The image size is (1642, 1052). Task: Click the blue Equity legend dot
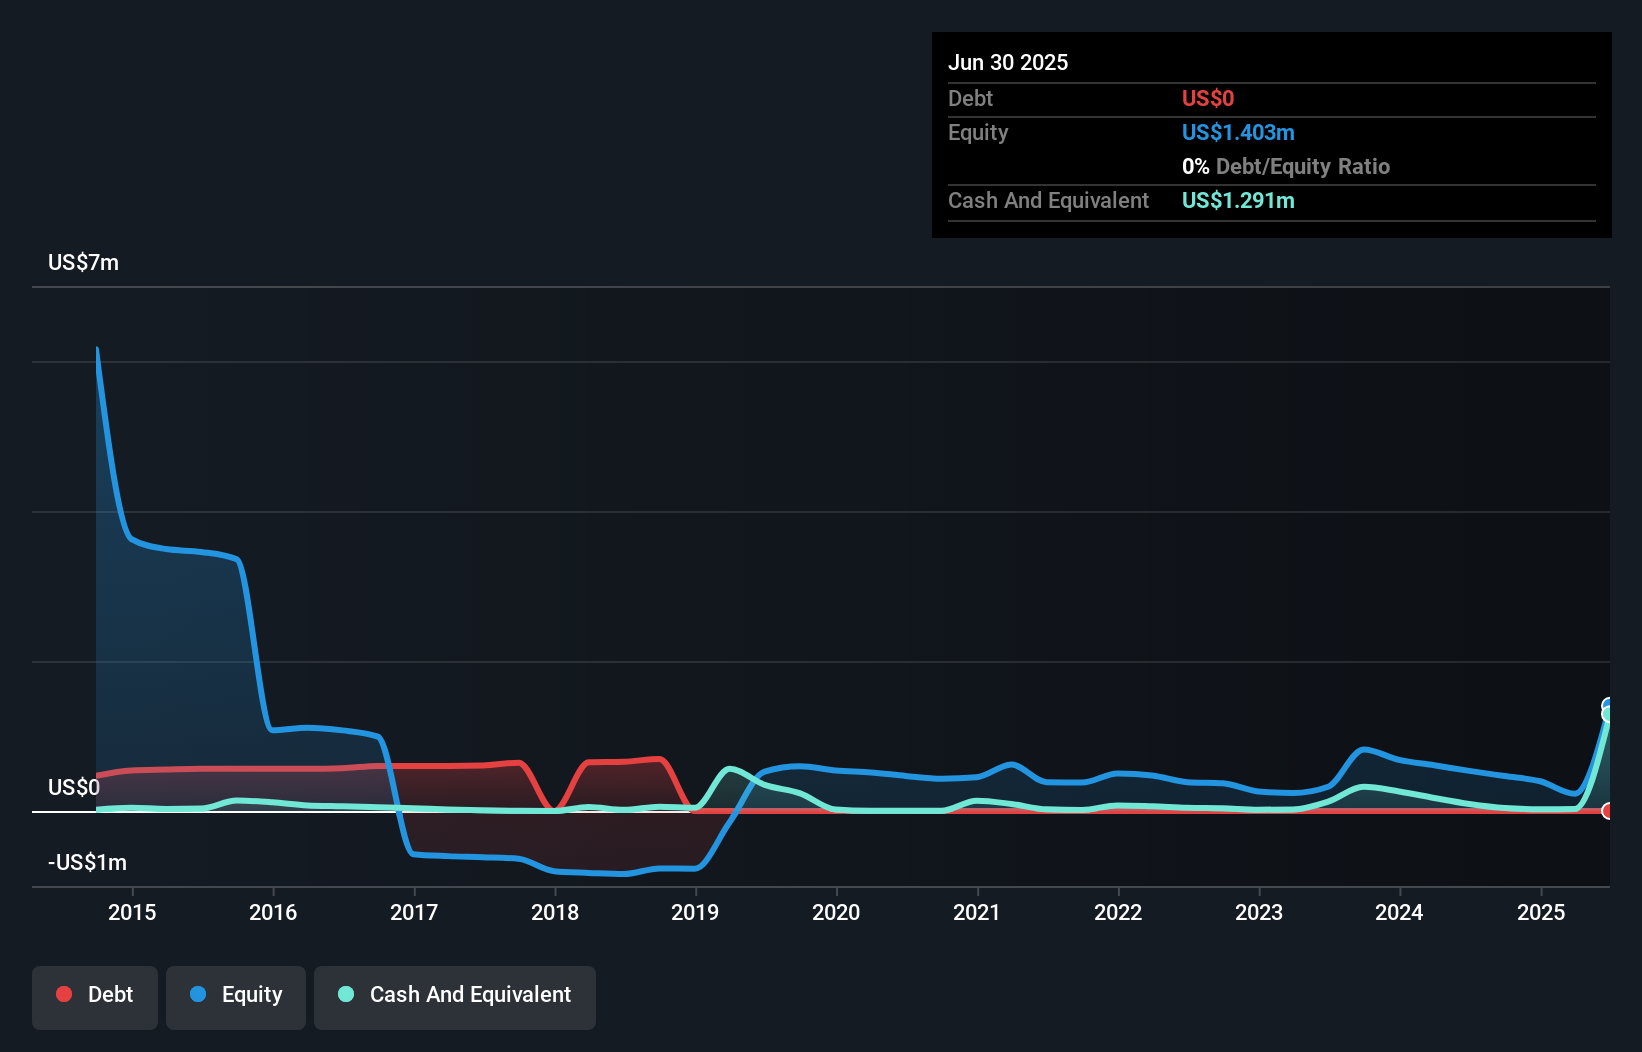(x=199, y=994)
